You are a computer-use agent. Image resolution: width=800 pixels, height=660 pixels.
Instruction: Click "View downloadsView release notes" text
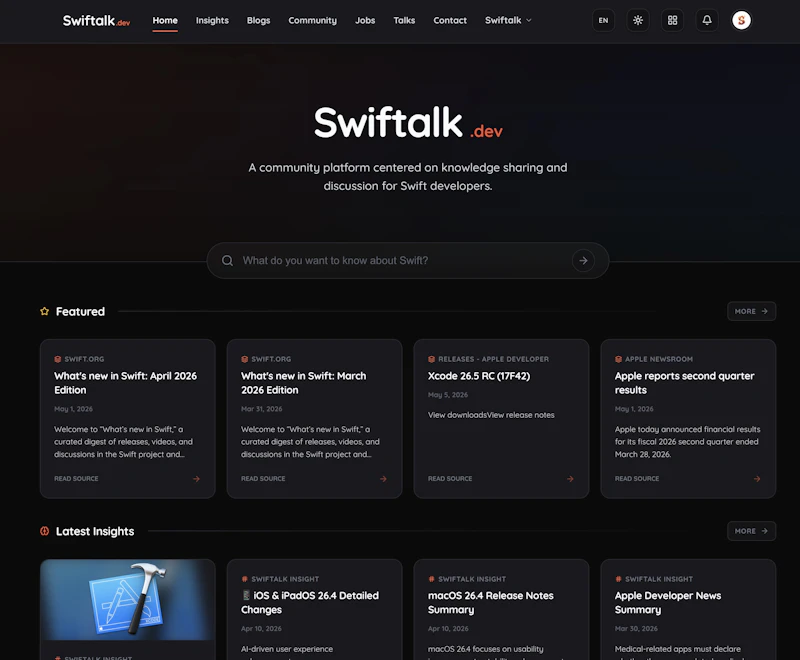pos(491,415)
